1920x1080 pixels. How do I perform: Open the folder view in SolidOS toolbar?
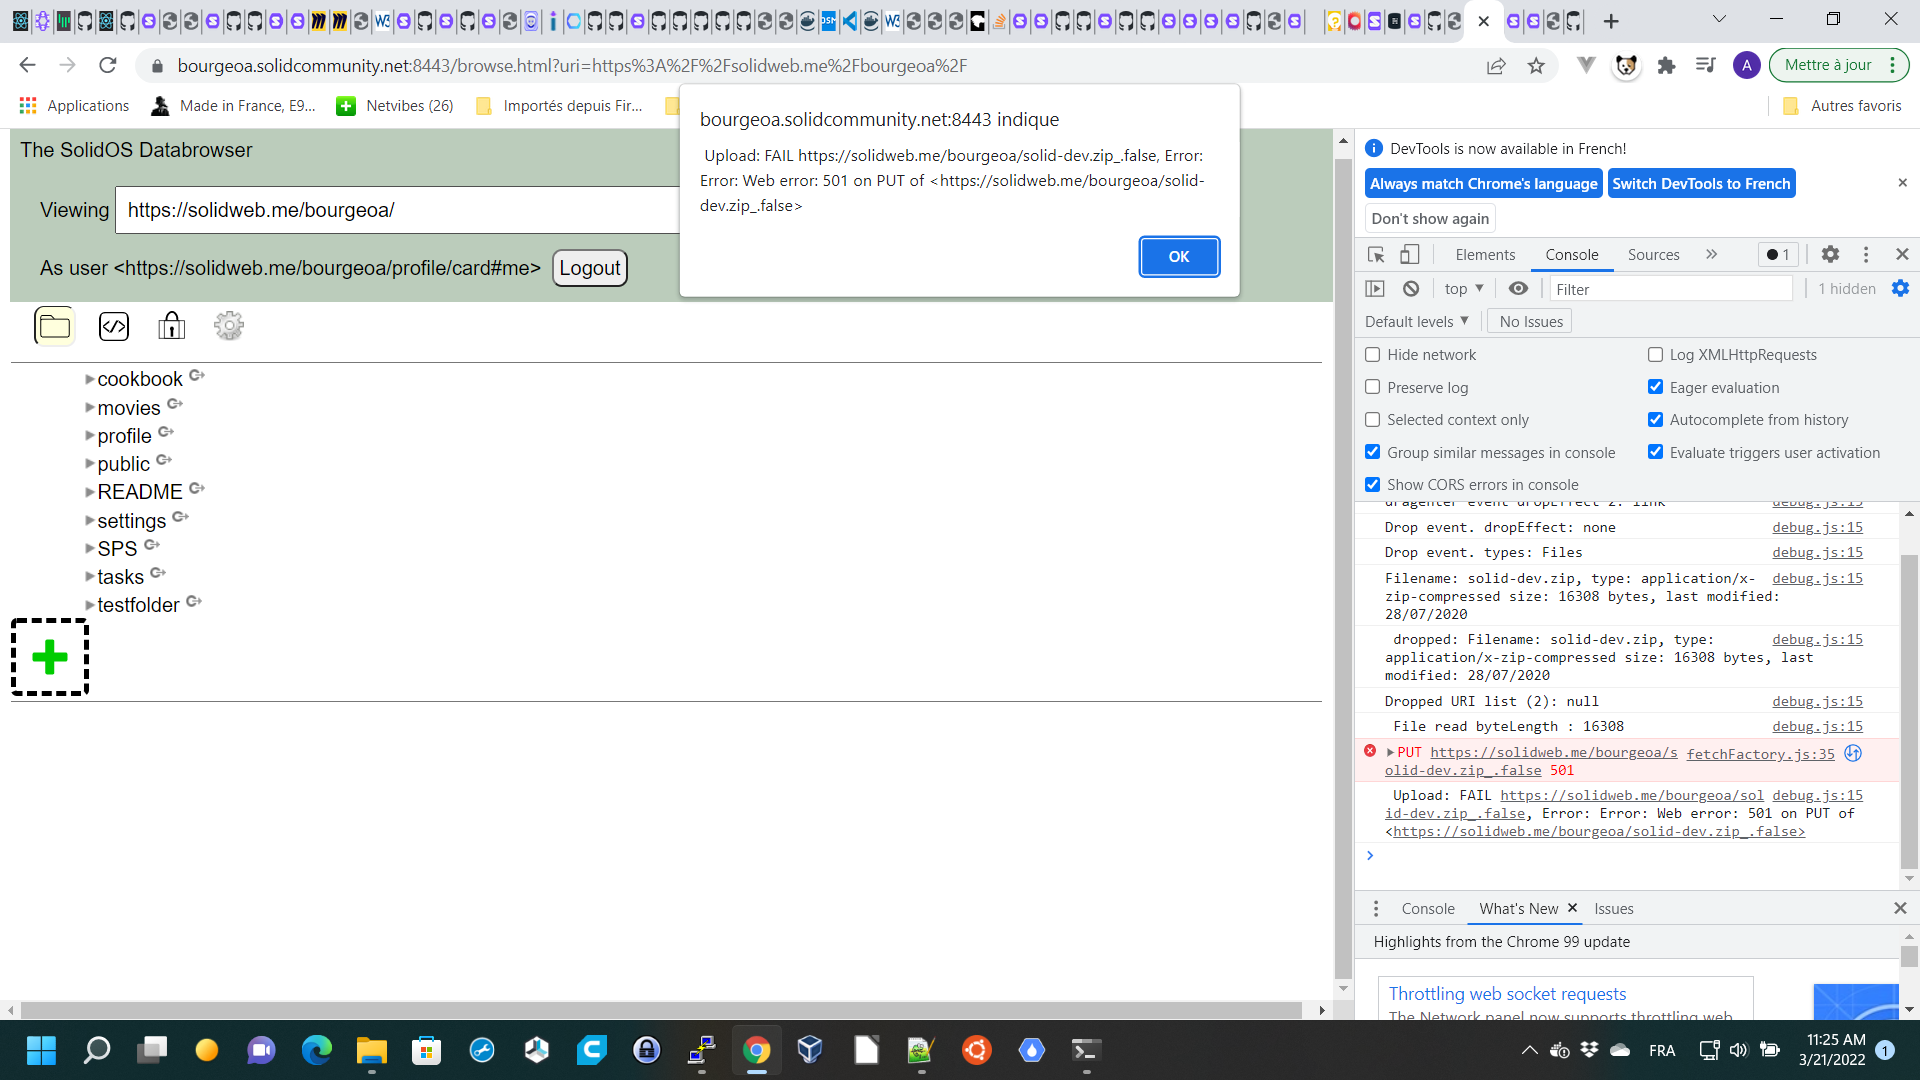coord(53,325)
